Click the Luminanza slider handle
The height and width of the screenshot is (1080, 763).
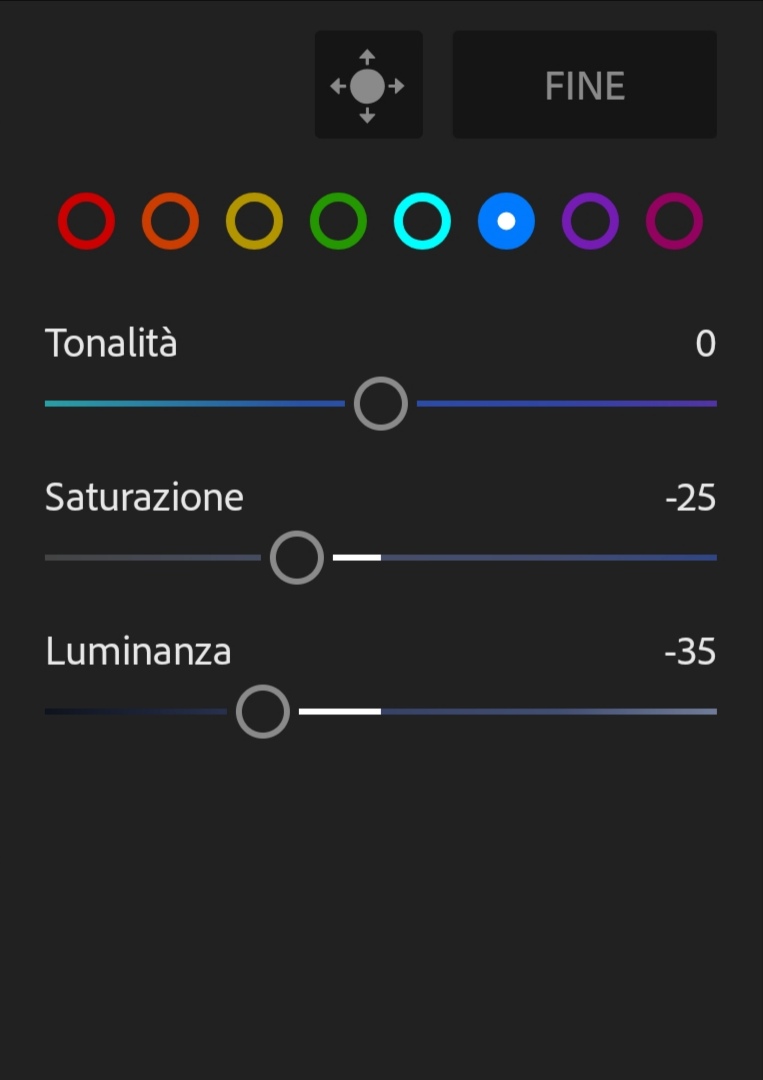(x=263, y=712)
